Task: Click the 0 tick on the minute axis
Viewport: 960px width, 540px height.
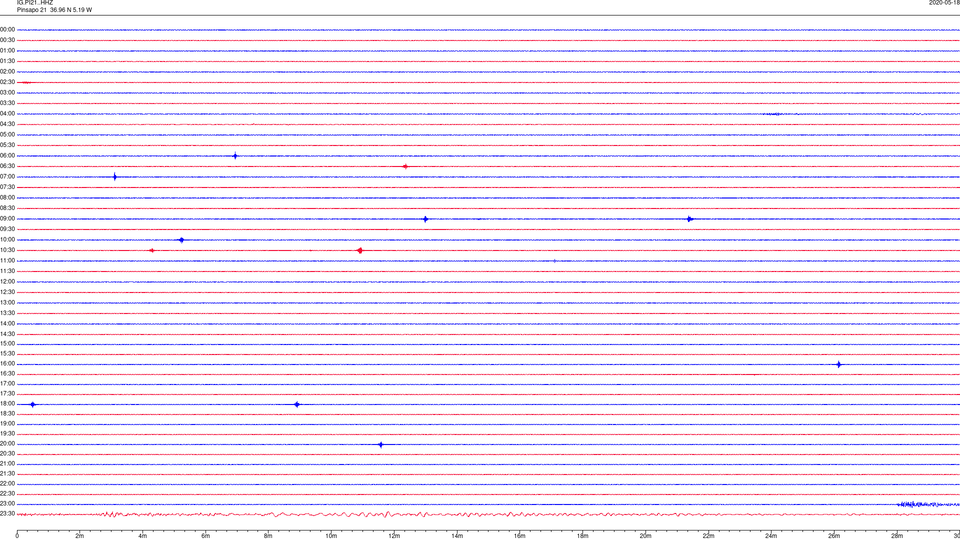Action: tap(17, 536)
